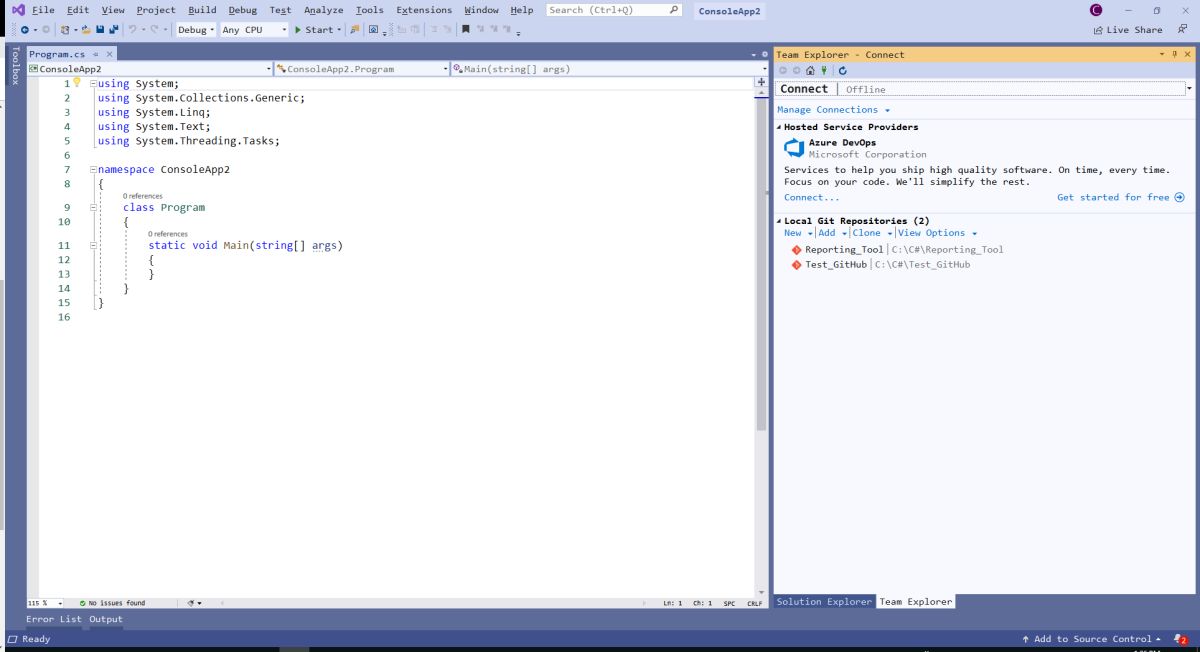Viewport: 1200px width, 652px height.
Task: Open the Tools menu
Action: point(369,10)
